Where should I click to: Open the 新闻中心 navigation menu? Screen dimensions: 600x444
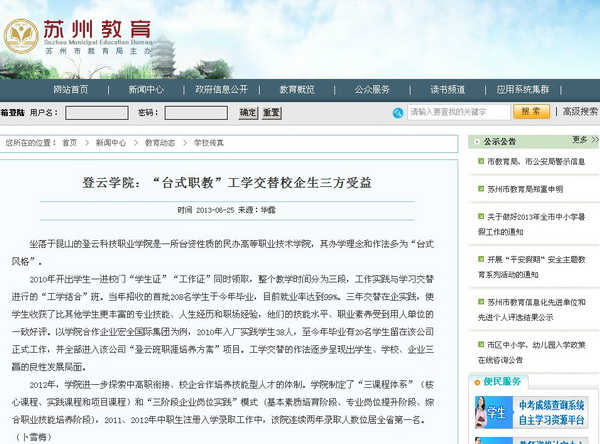147,89
